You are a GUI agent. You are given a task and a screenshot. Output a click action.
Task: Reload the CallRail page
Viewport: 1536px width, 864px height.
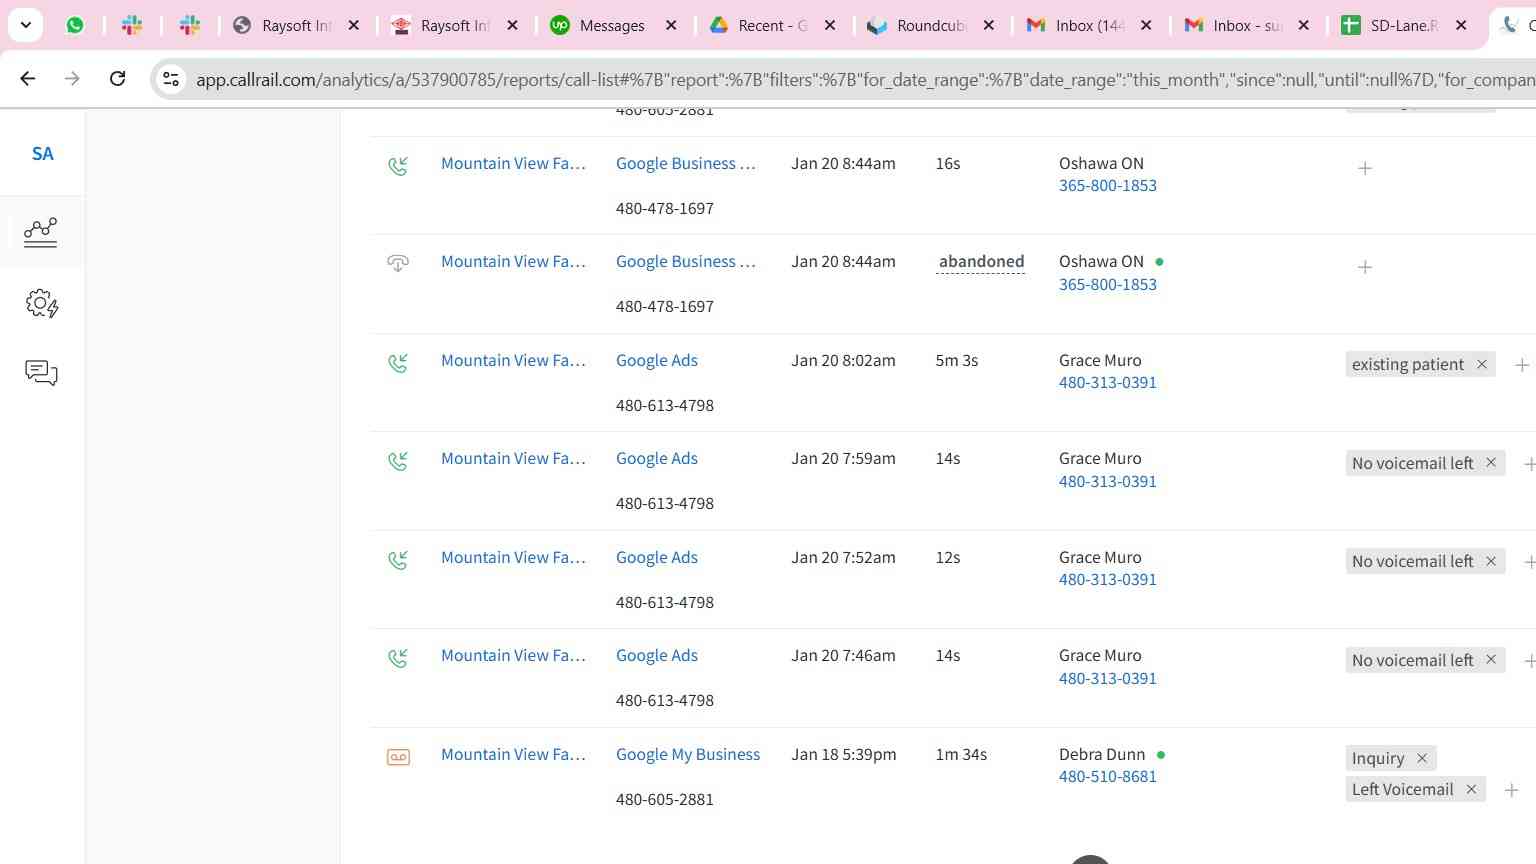pos(117,78)
